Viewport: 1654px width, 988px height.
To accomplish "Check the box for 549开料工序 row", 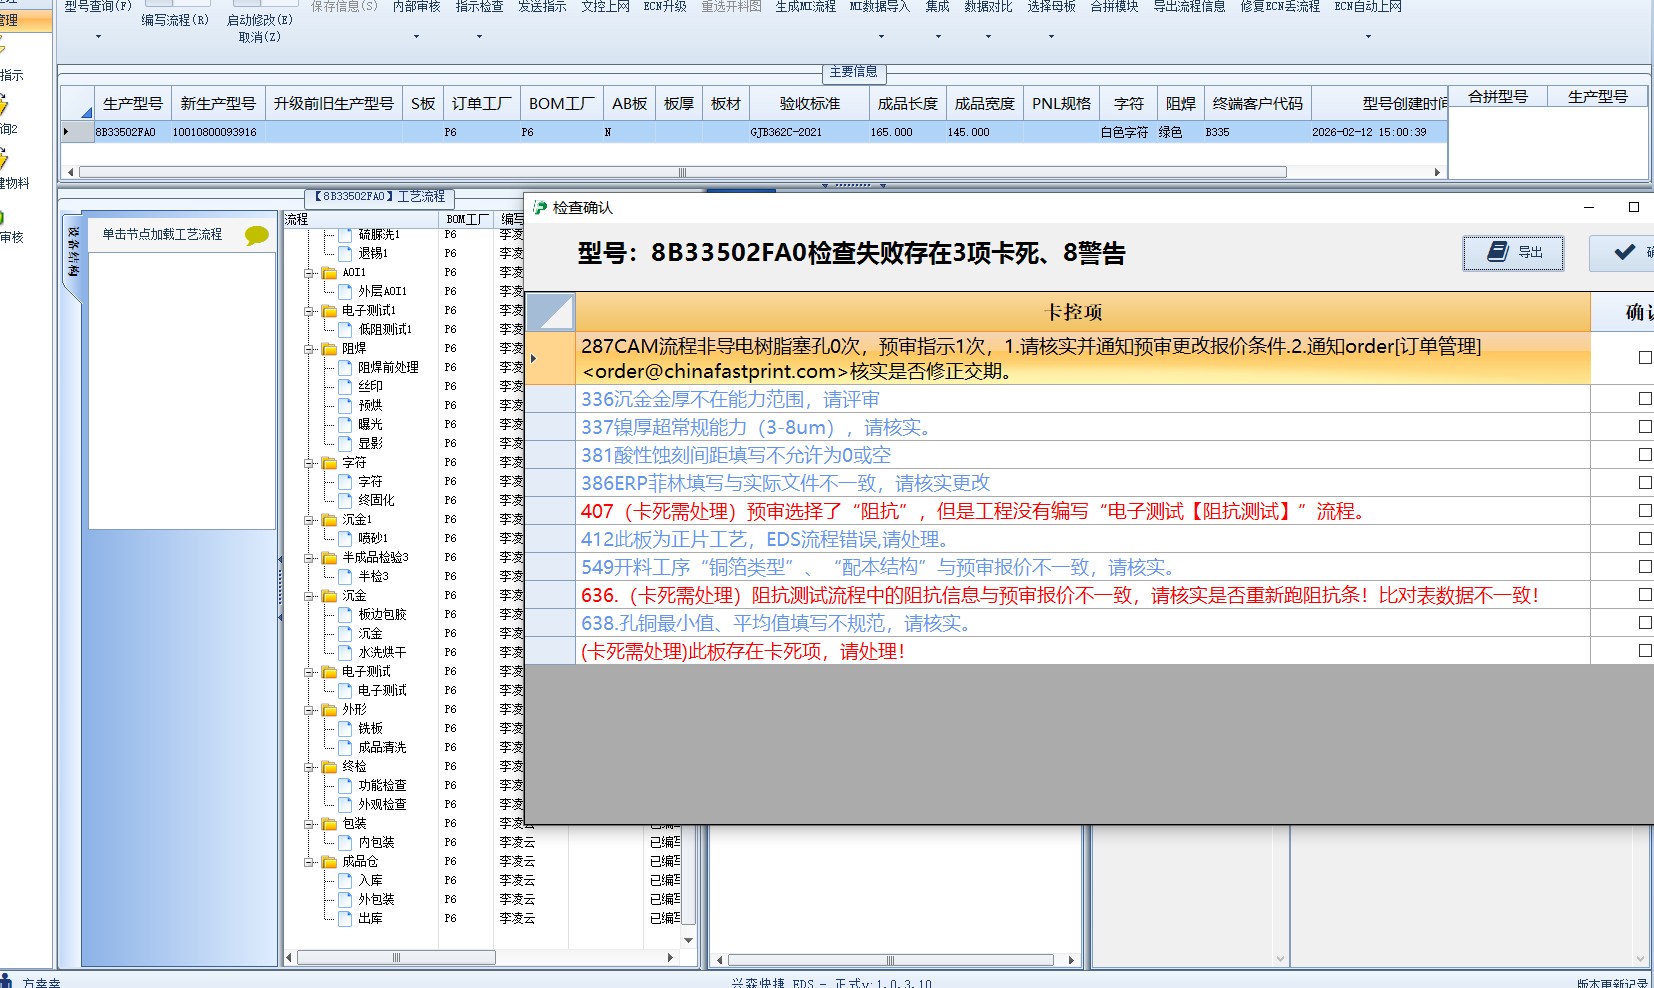I will tap(1645, 566).
